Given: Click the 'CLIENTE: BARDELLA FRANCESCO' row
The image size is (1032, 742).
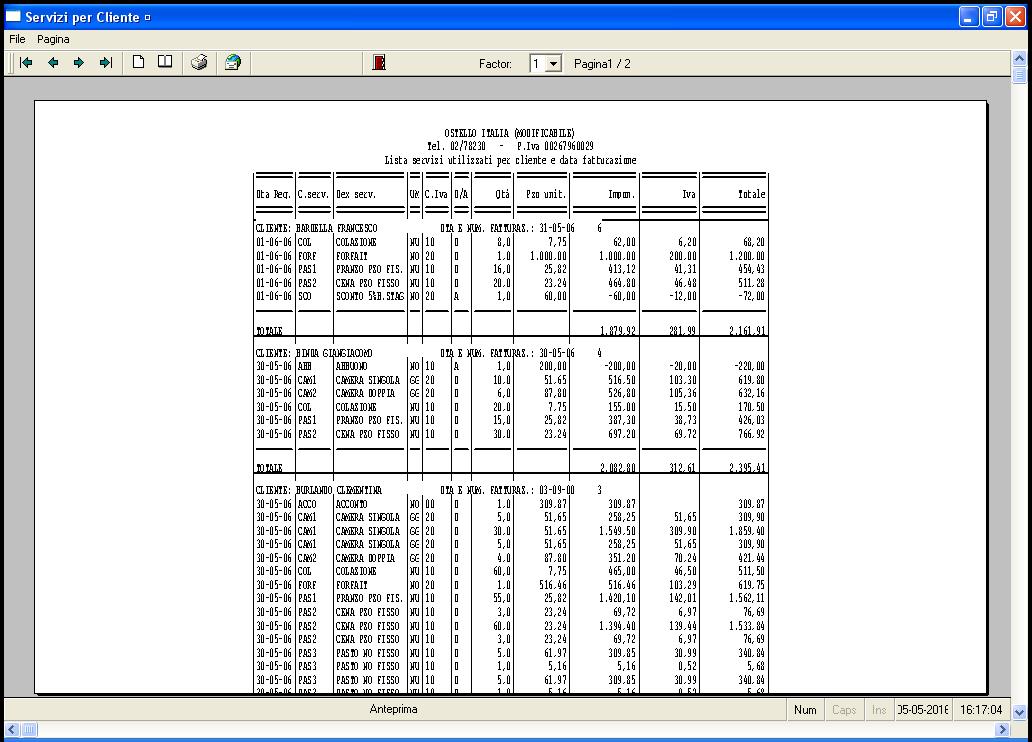Looking at the screenshot, I should click(428, 228).
